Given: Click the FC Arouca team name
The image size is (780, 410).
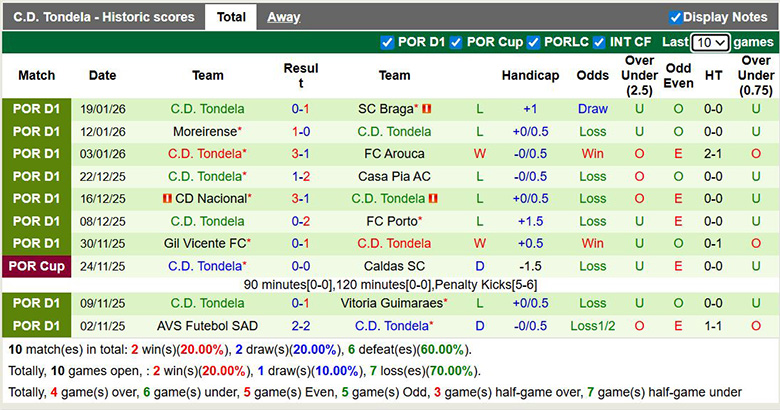Looking at the screenshot, I should coord(394,154).
